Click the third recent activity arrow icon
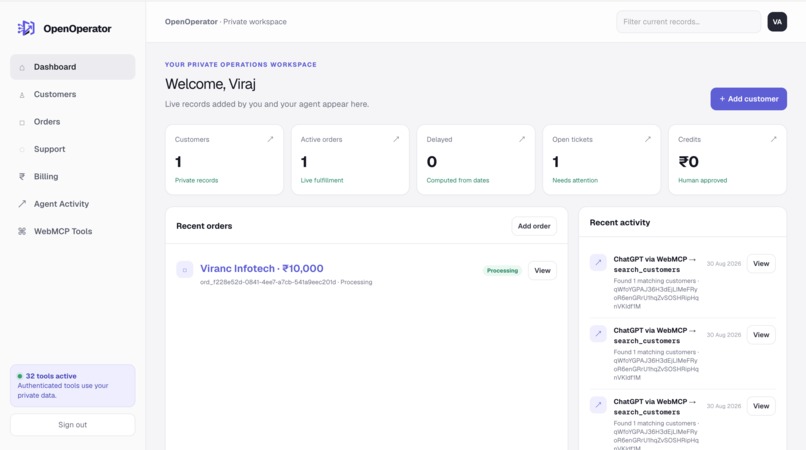806x450 pixels. [598, 405]
